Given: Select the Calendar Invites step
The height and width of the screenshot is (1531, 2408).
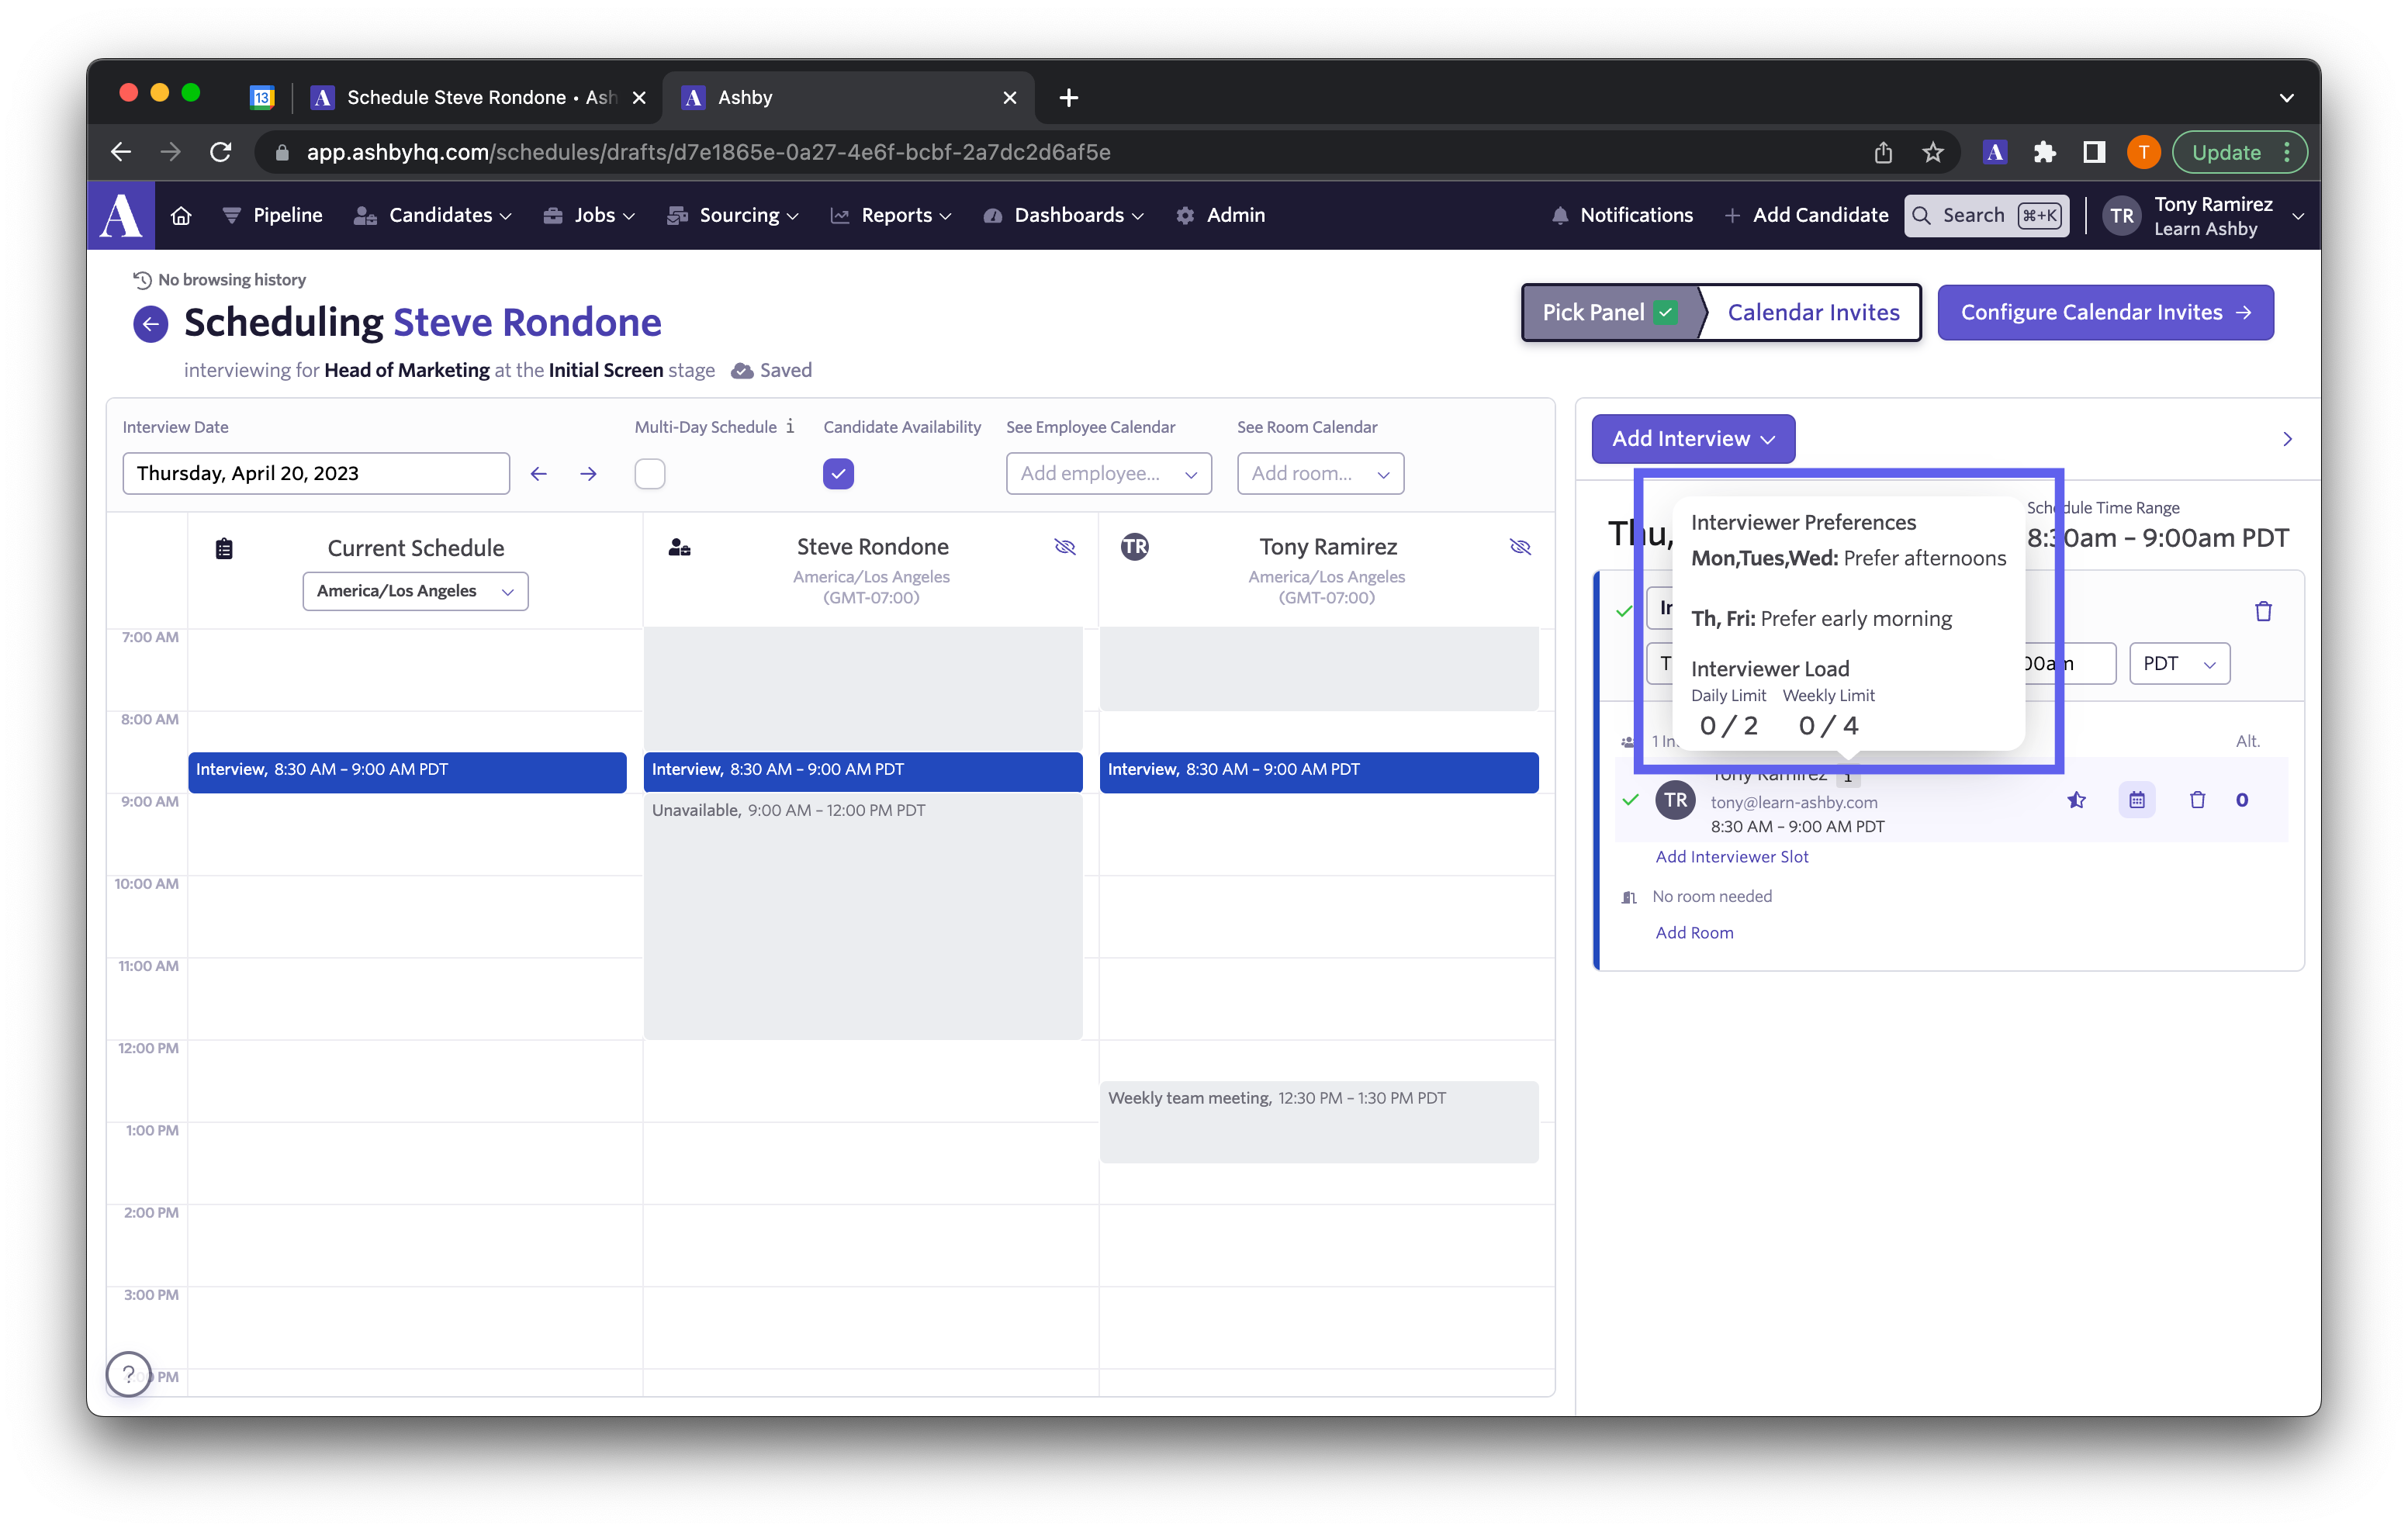Looking at the screenshot, I should pyautogui.click(x=1813, y=313).
